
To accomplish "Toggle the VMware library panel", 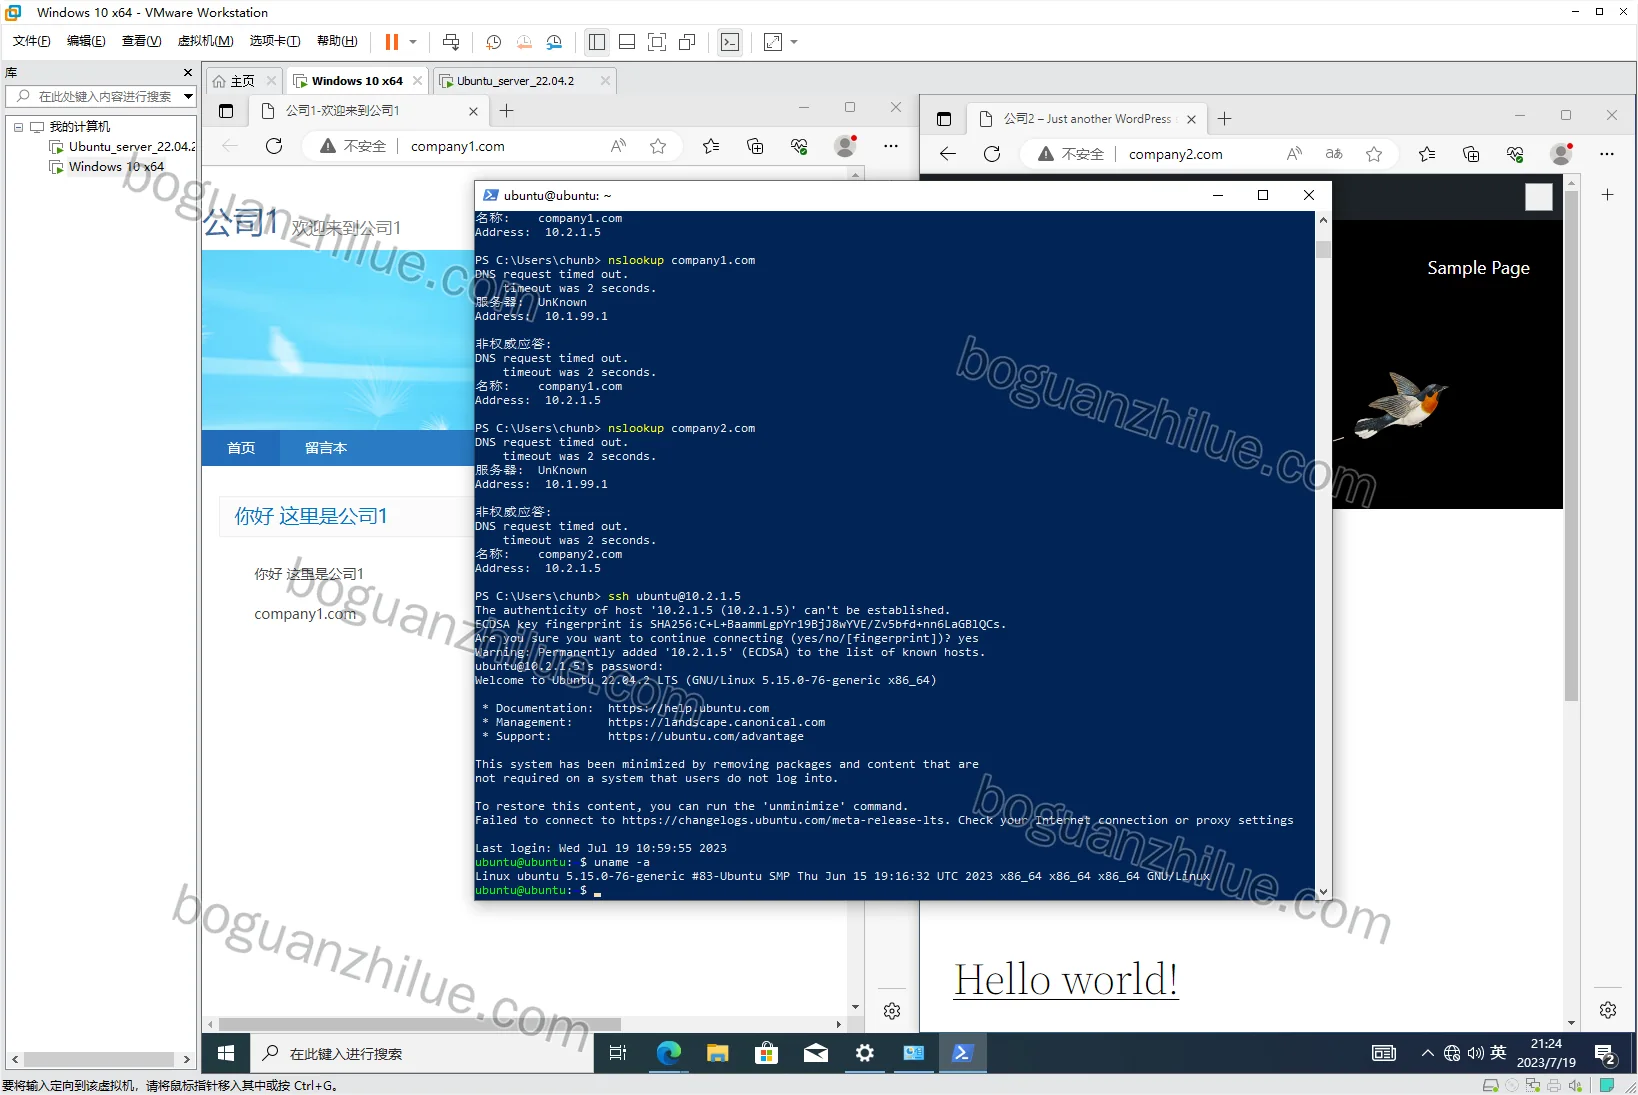I will (x=597, y=42).
